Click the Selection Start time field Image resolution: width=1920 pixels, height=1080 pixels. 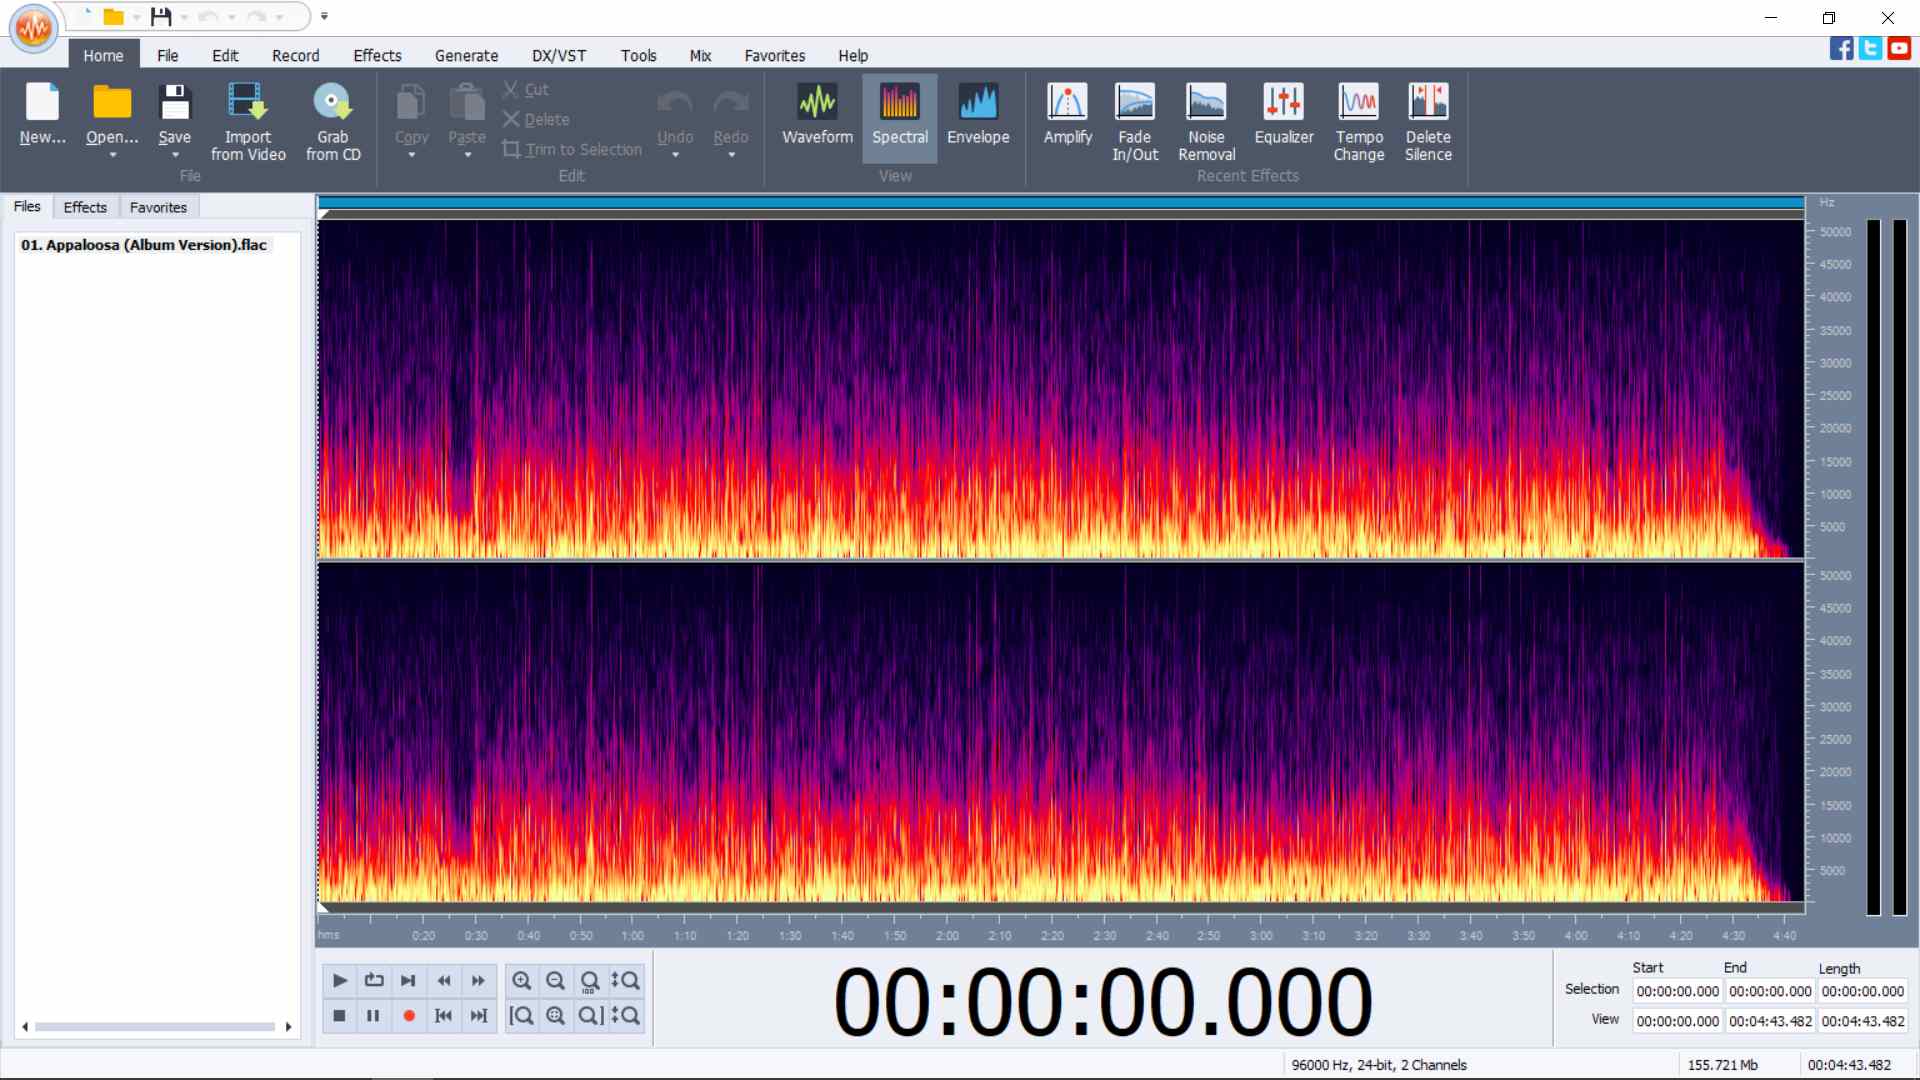click(x=1677, y=991)
